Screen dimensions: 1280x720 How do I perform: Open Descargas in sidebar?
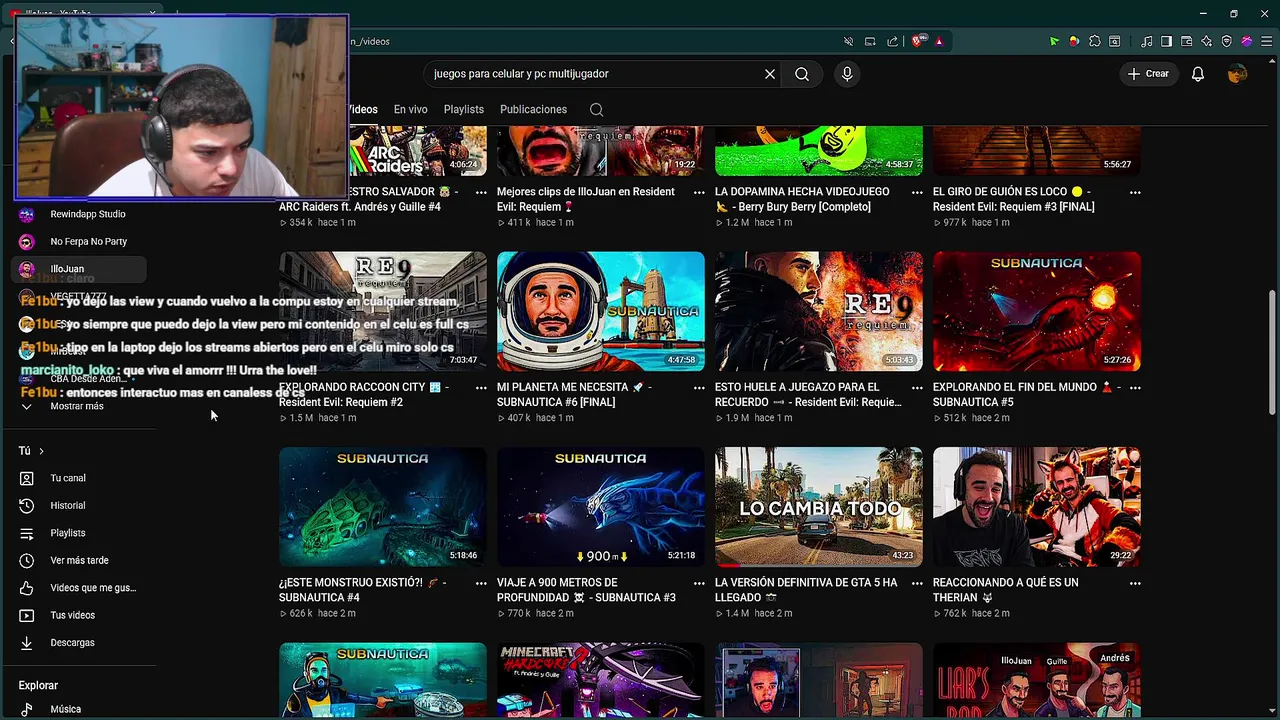pos(80,643)
